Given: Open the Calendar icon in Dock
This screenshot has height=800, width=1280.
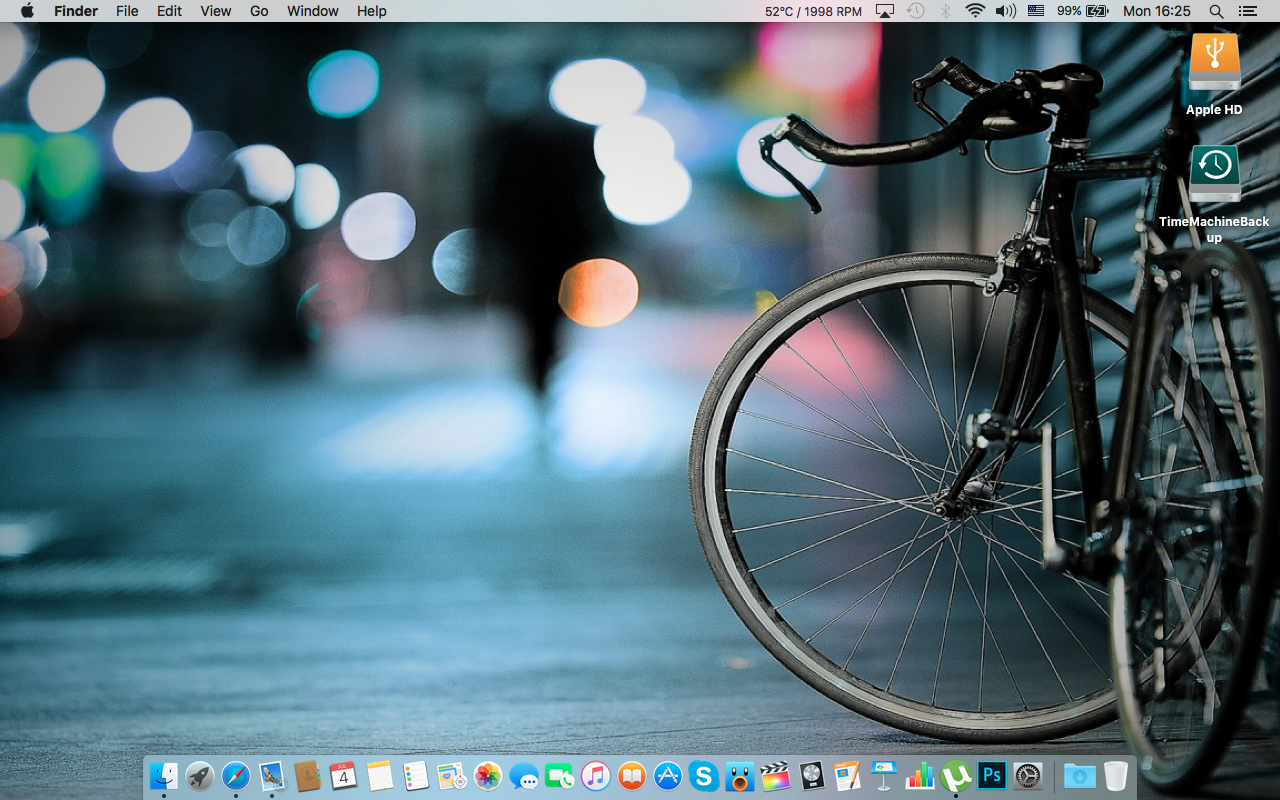Looking at the screenshot, I should pyautogui.click(x=343, y=775).
